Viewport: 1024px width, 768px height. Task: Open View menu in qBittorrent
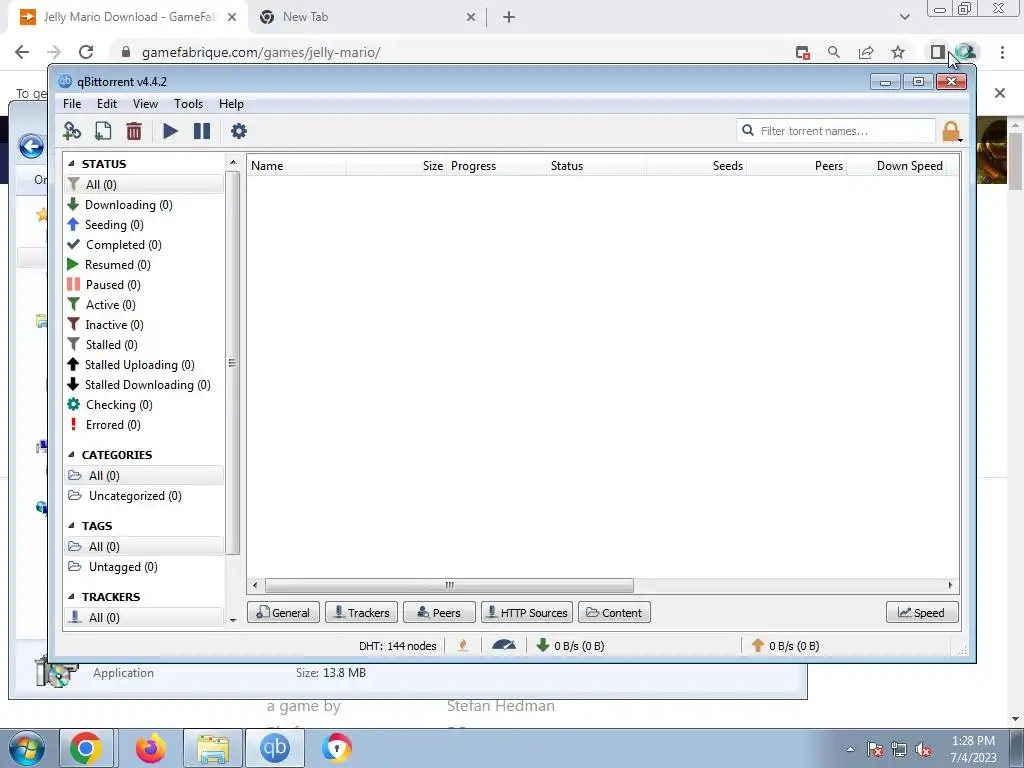coord(145,104)
